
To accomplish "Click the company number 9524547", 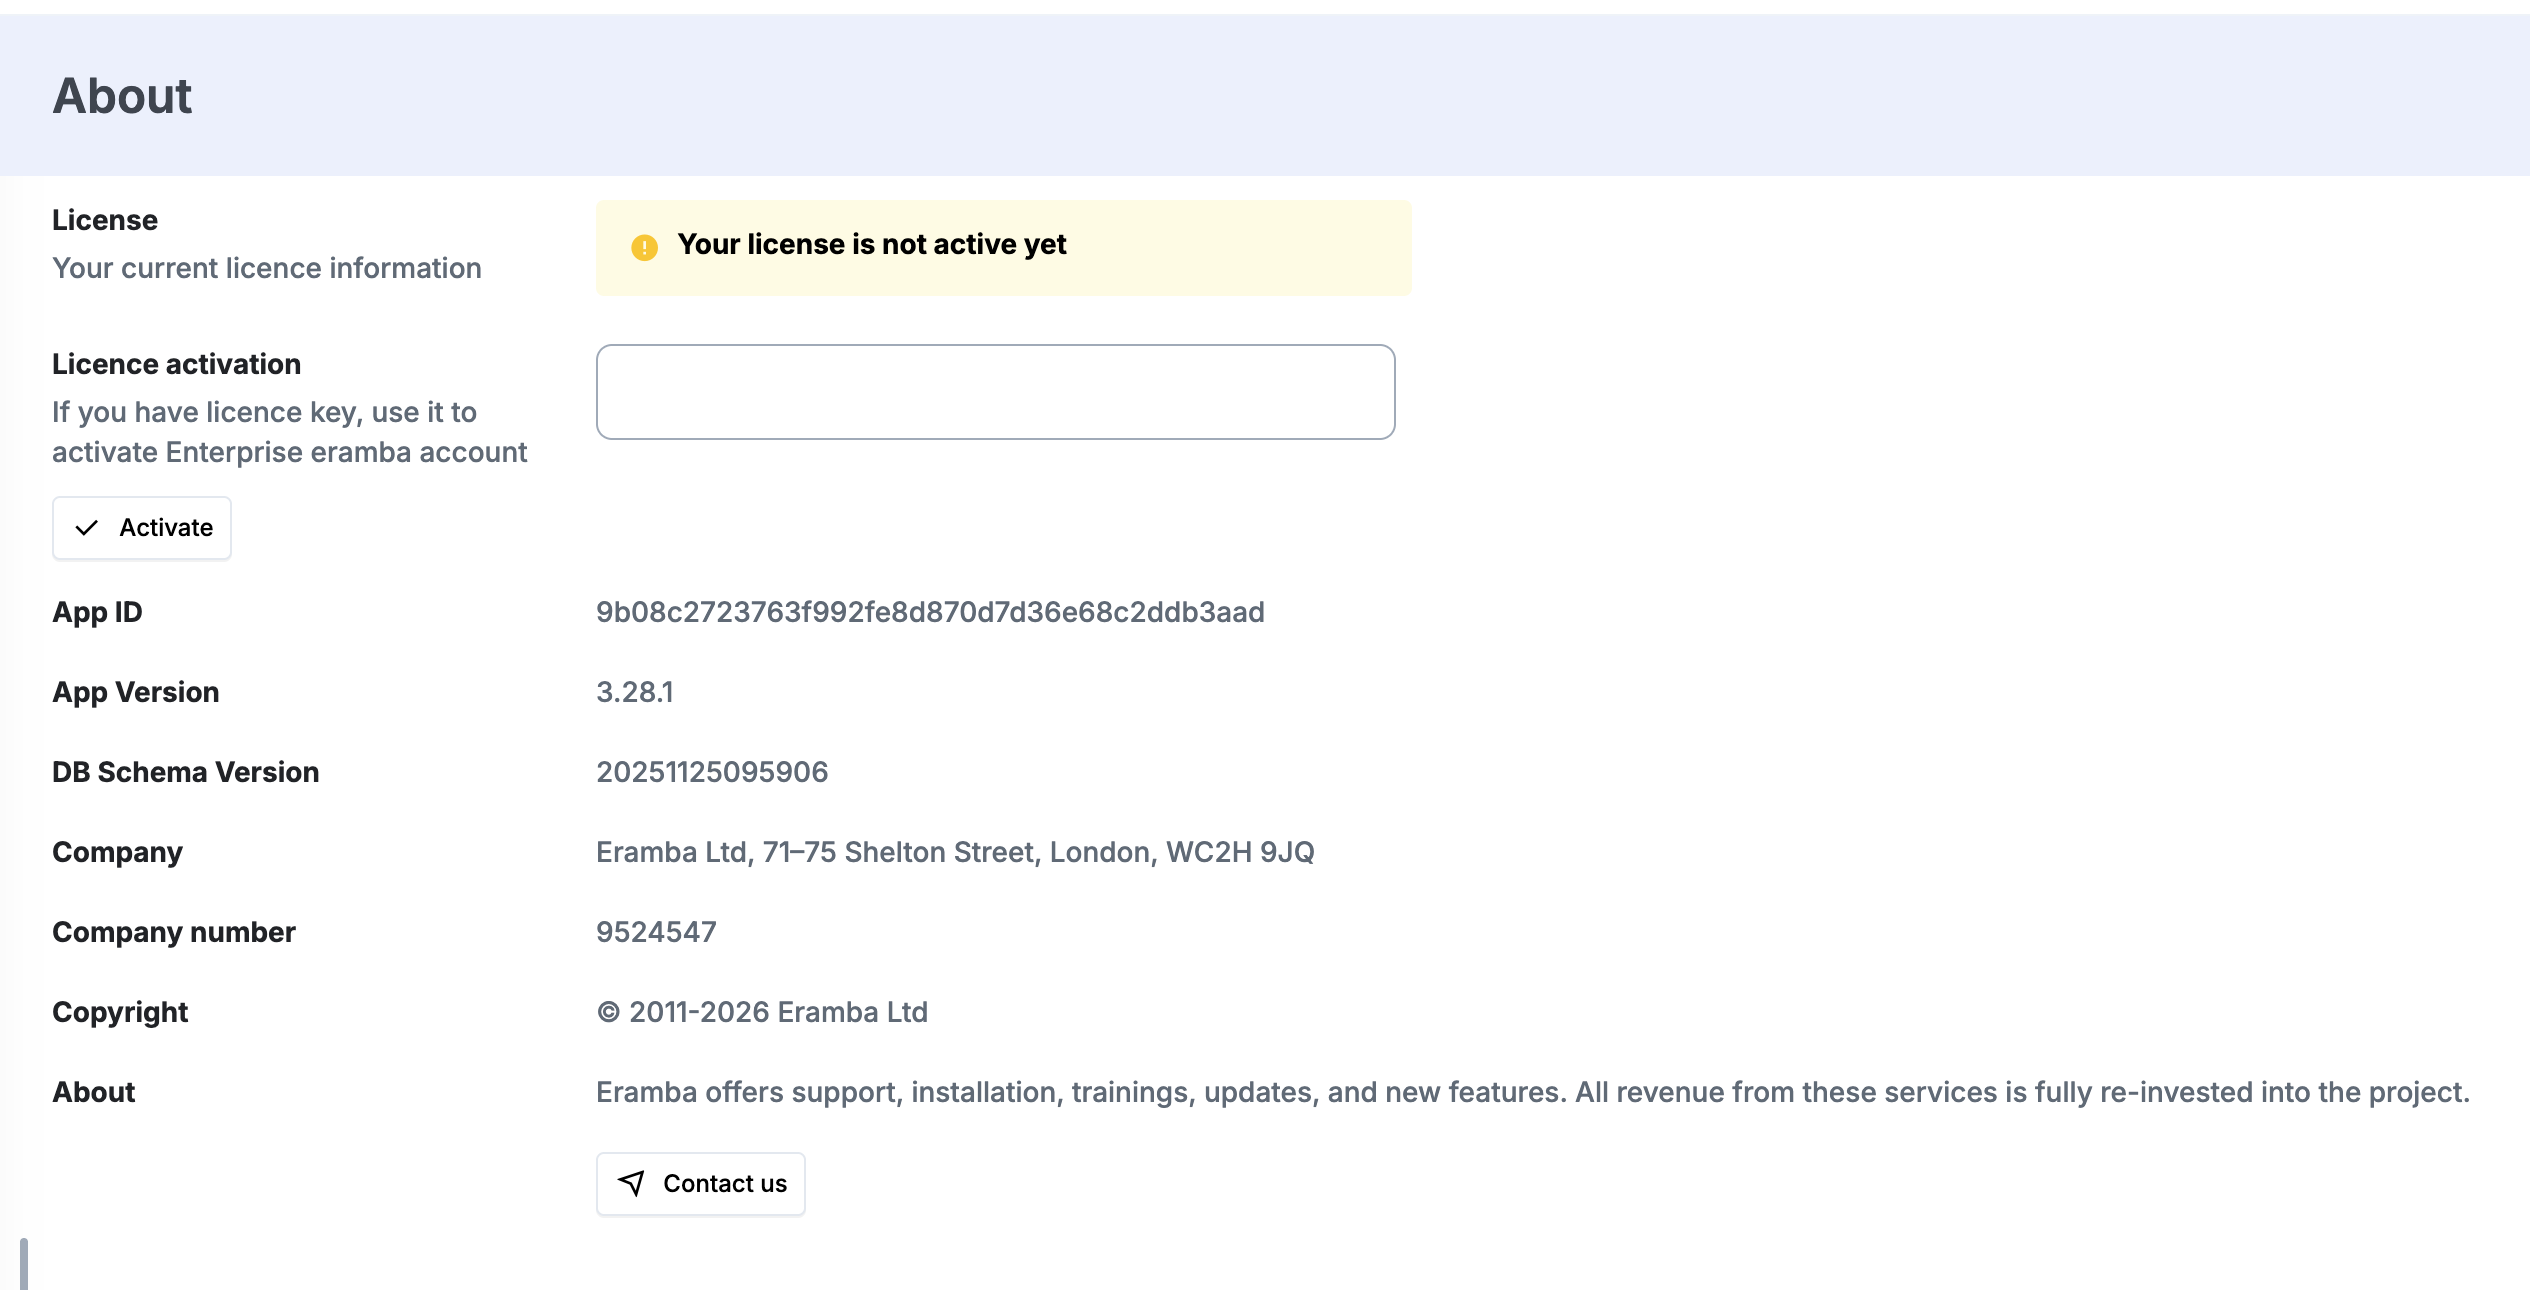I will coord(656,932).
